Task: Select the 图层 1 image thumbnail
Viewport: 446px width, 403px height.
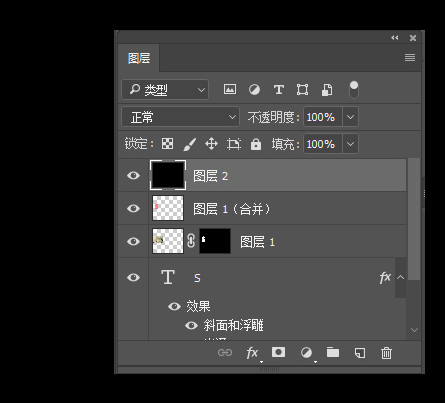Action: [168, 241]
